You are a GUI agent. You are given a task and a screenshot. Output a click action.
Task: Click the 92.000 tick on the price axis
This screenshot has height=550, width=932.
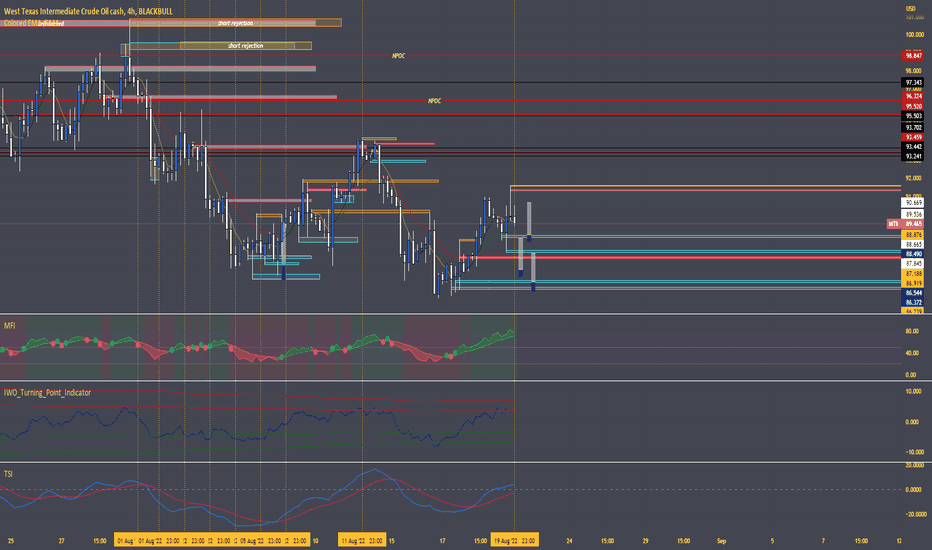pyautogui.click(x=913, y=178)
